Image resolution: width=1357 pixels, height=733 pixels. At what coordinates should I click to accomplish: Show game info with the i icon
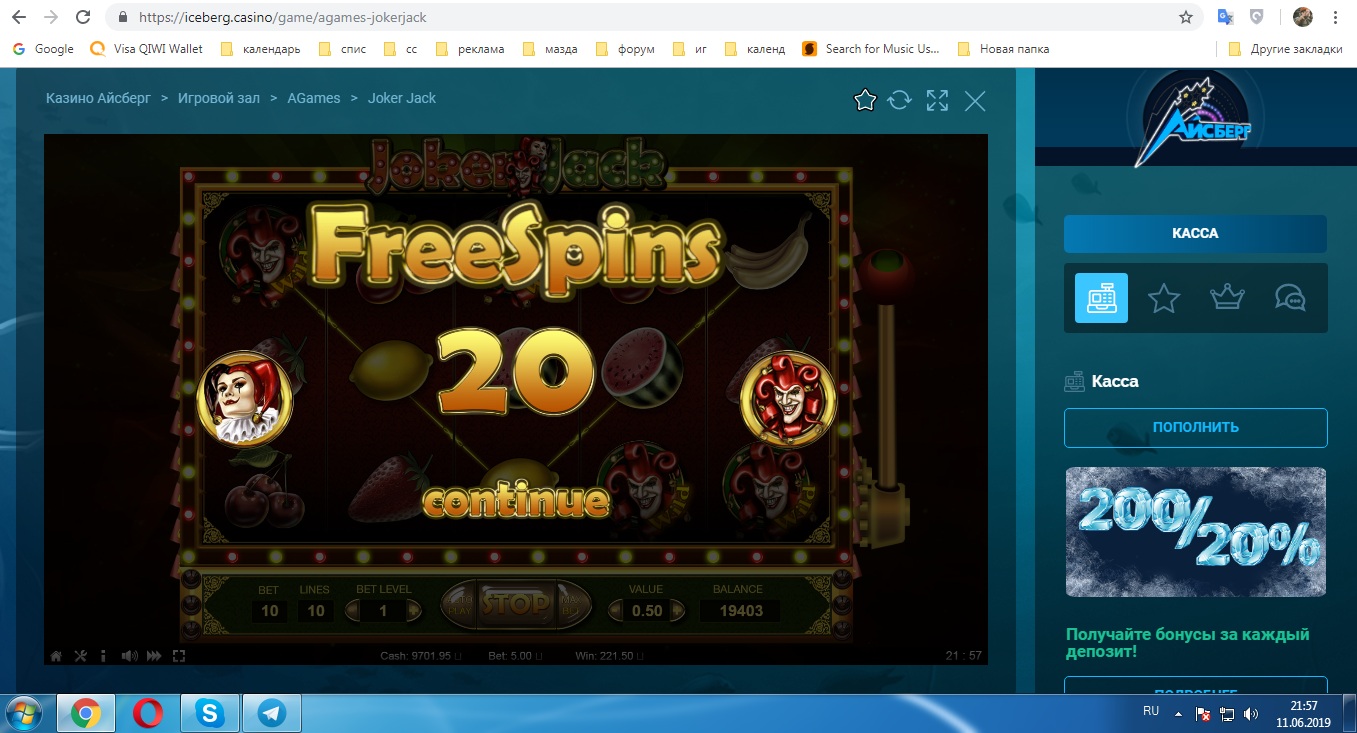(x=104, y=656)
